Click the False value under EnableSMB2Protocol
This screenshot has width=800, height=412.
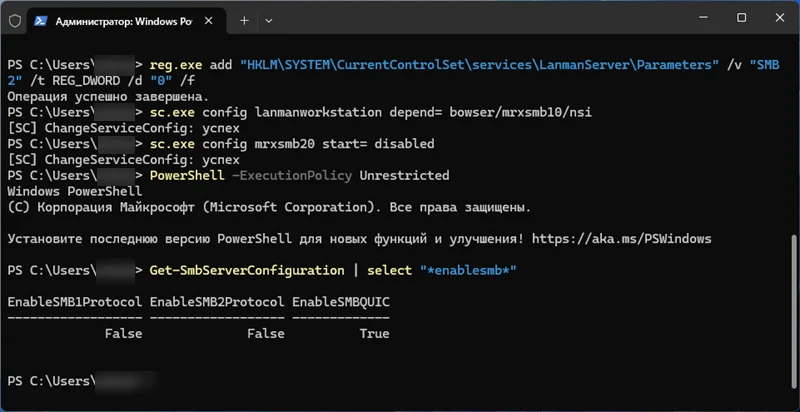[266, 333]
